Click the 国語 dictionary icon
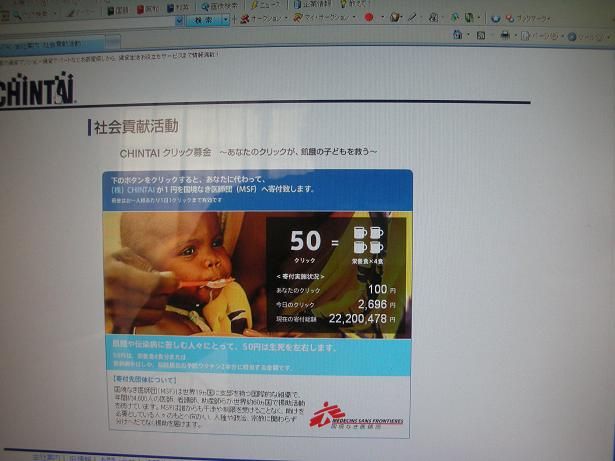 pyautogui.click(x=118, y=10)
